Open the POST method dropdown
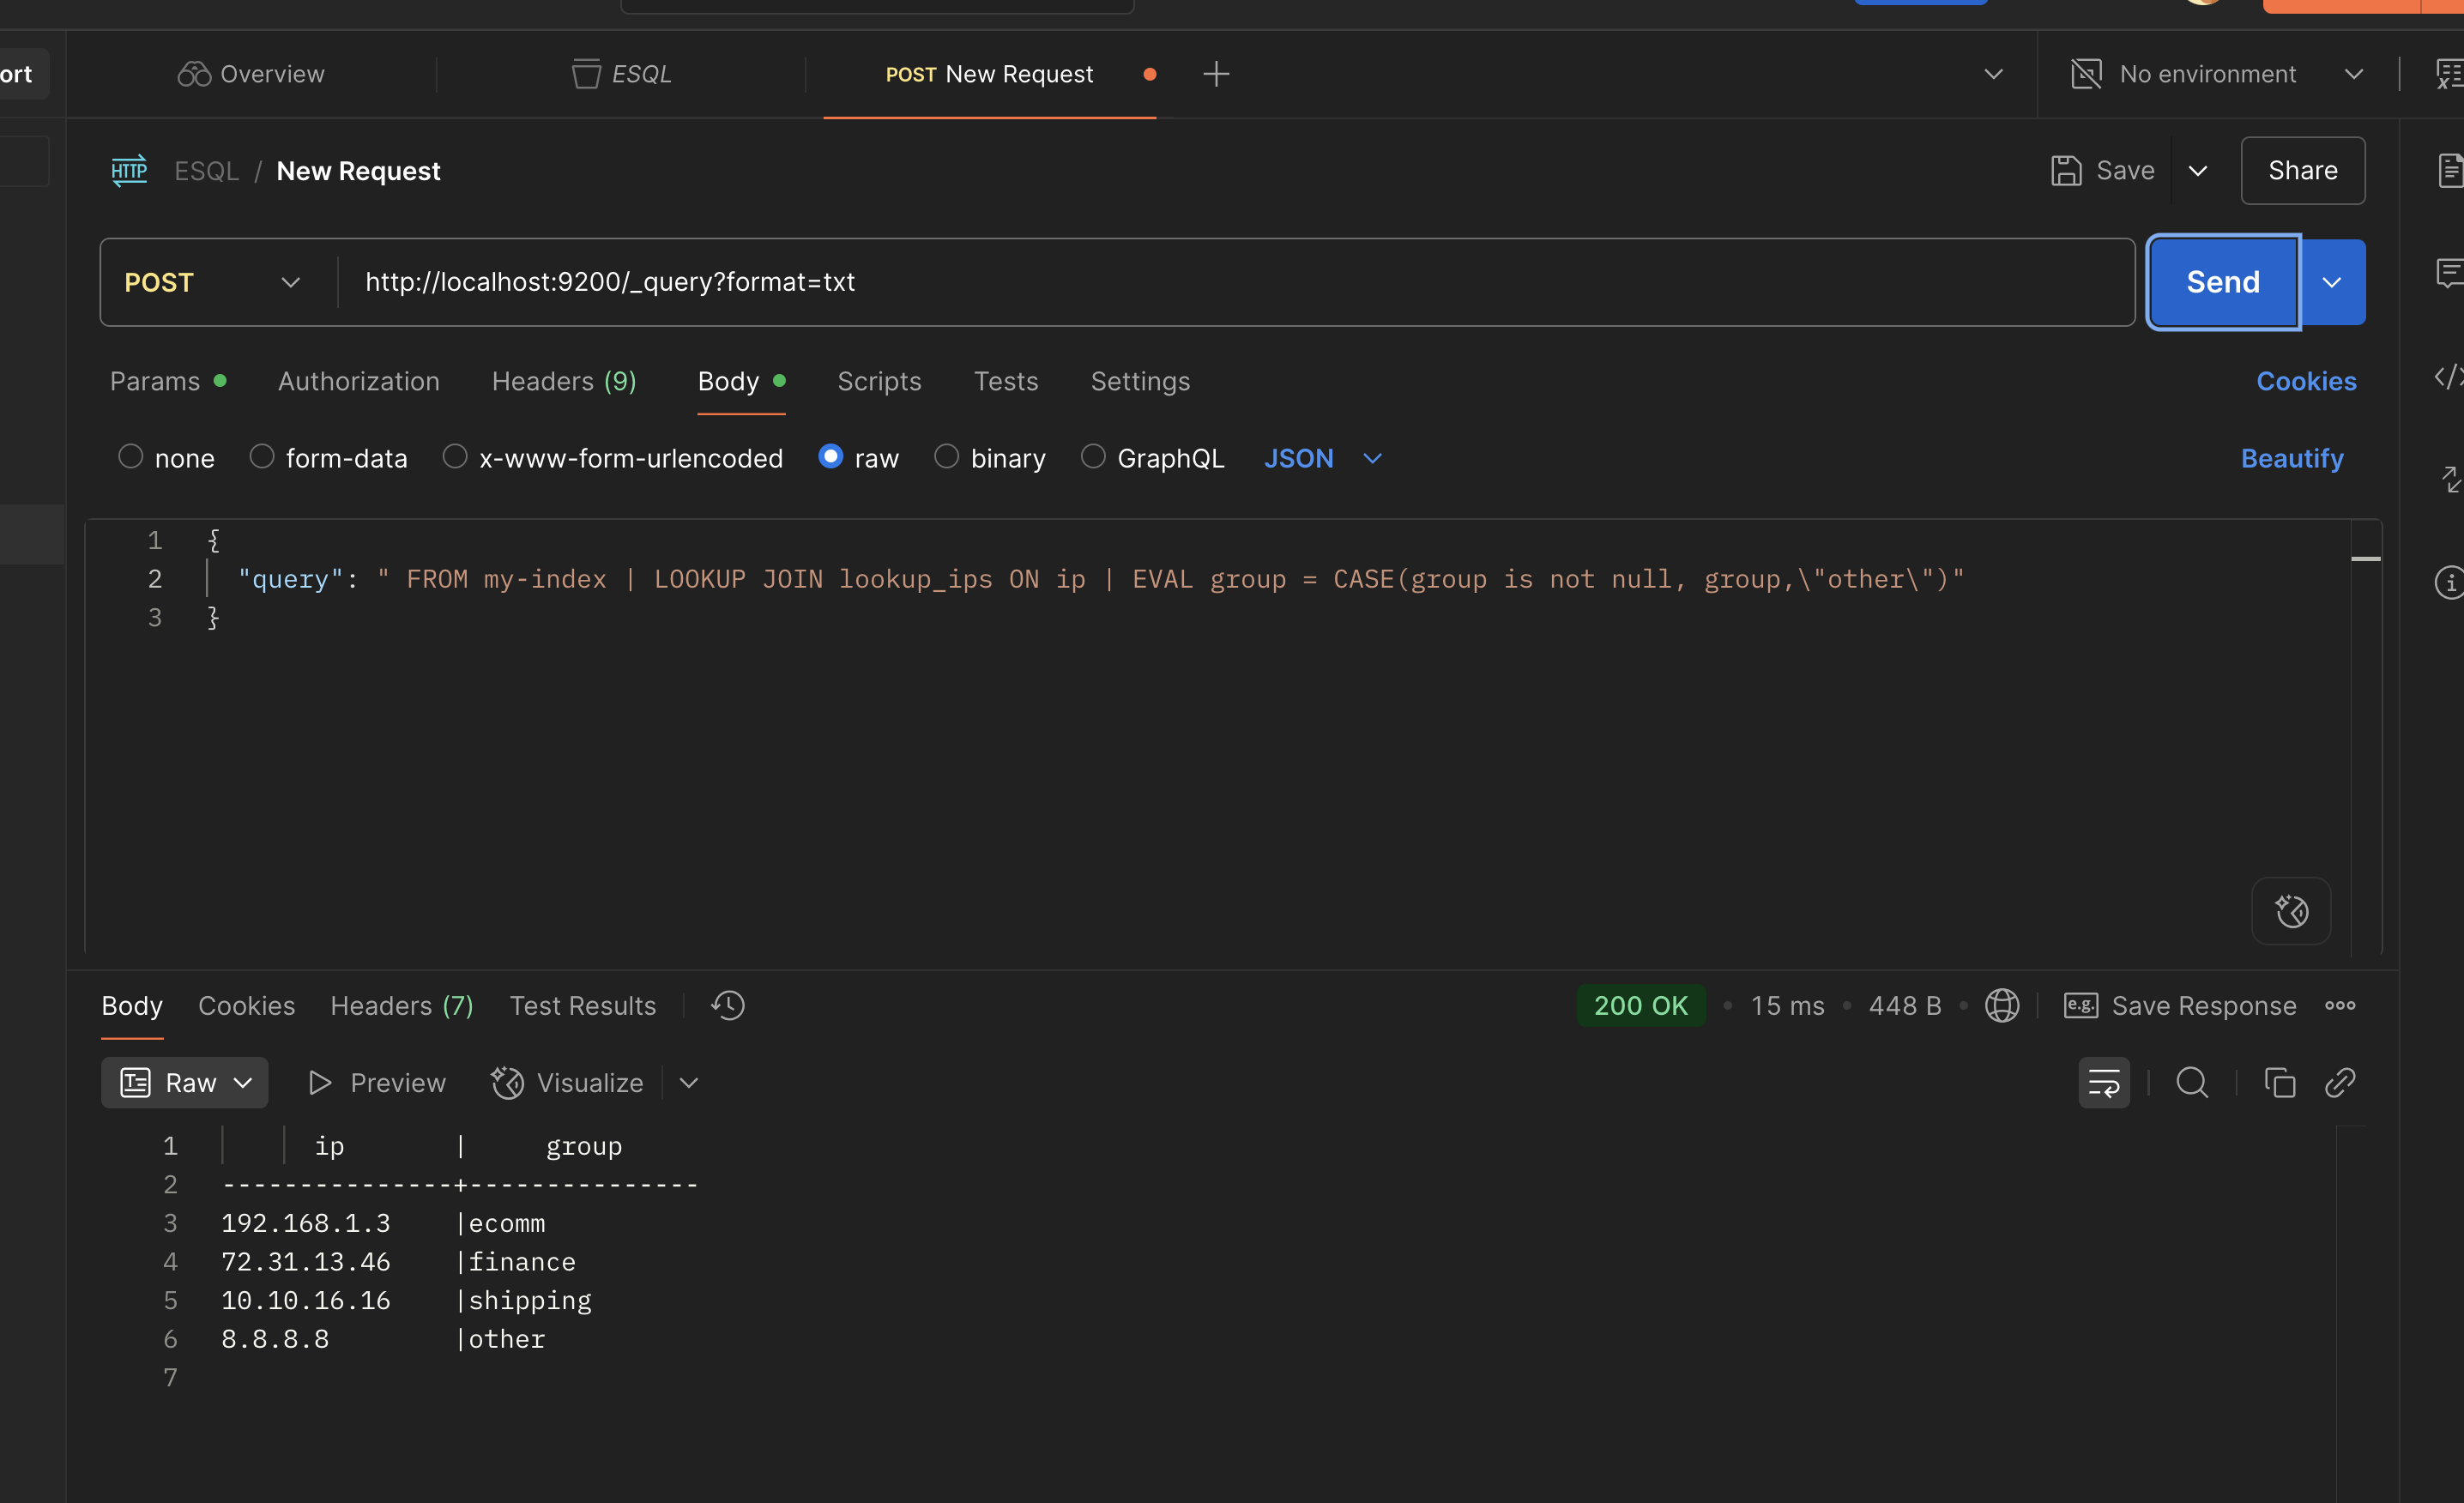The image size is (2464, 1503). pos(212,282)
